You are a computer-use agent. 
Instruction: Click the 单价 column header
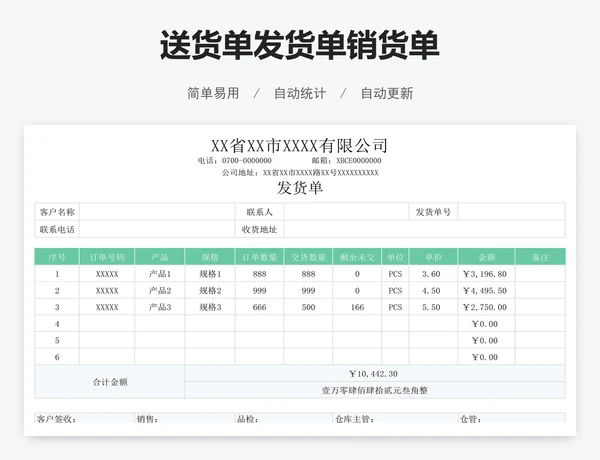point(433,257)
